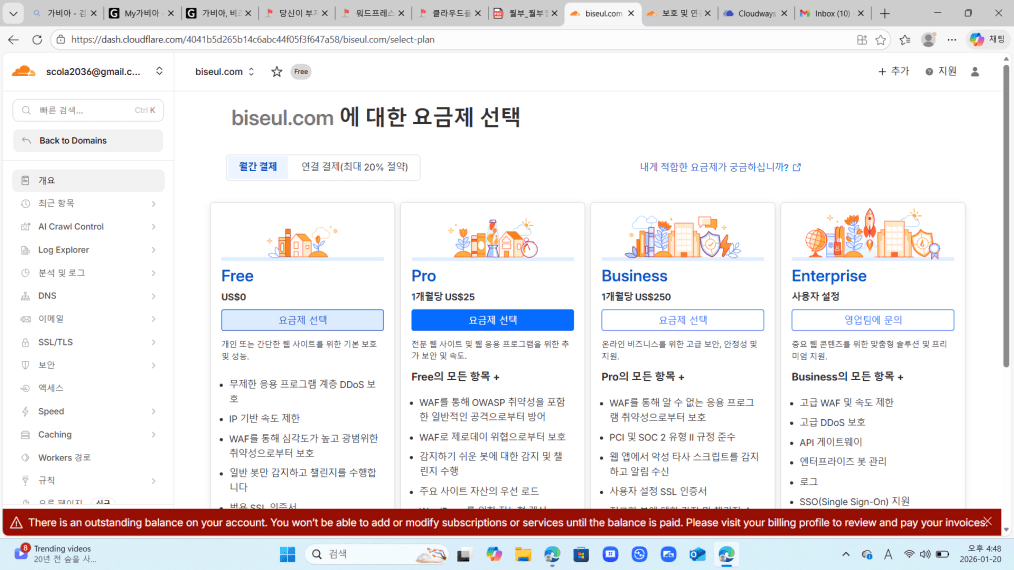Viewport: 1014px width, 570px height.
Task: Open File Explorer from the taskbar
Action: [x=523, y=554]
